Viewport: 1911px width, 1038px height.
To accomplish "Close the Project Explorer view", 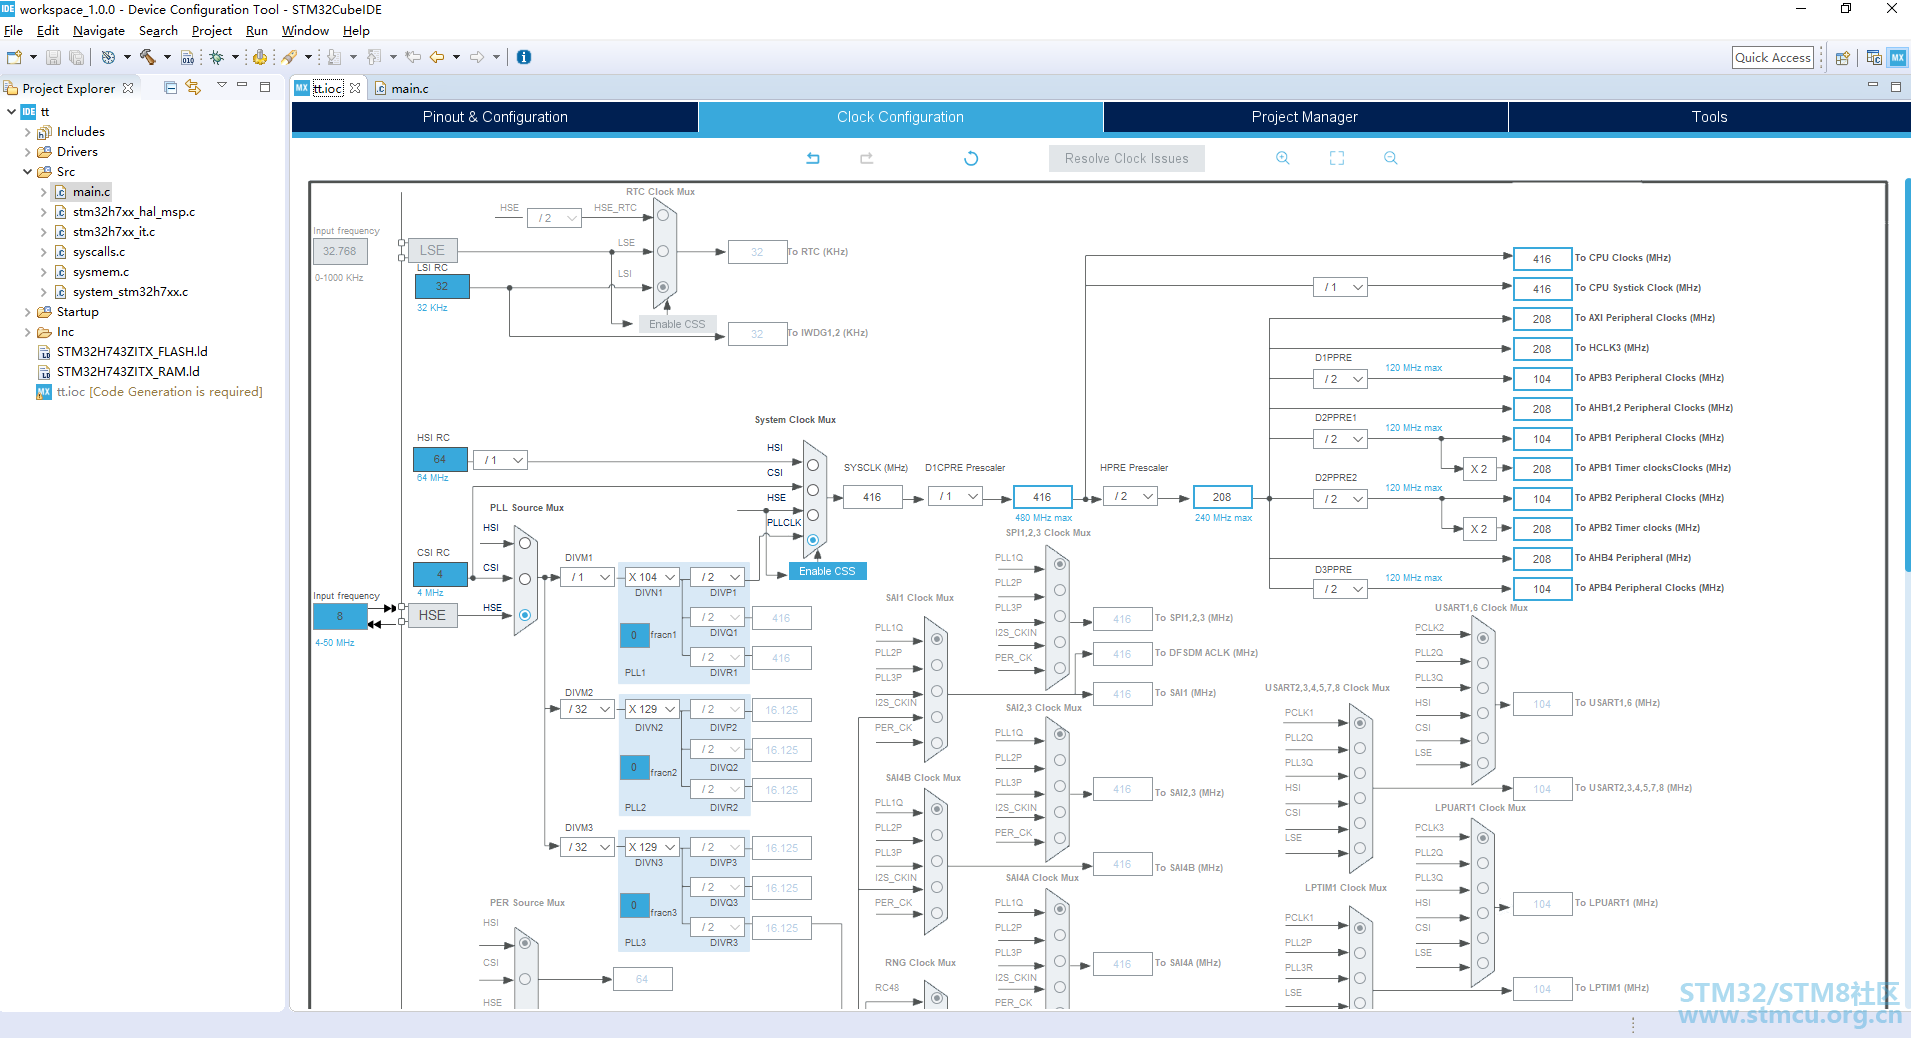I will pyautogui.click(x=128, y=88).
